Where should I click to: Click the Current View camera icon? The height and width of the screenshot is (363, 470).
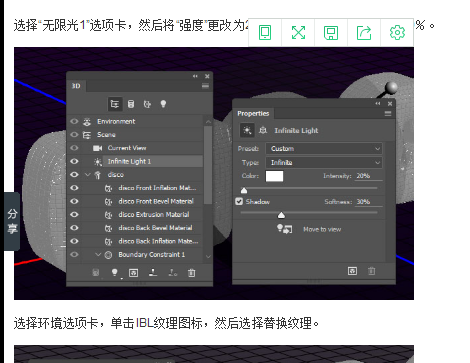(98, 148)
